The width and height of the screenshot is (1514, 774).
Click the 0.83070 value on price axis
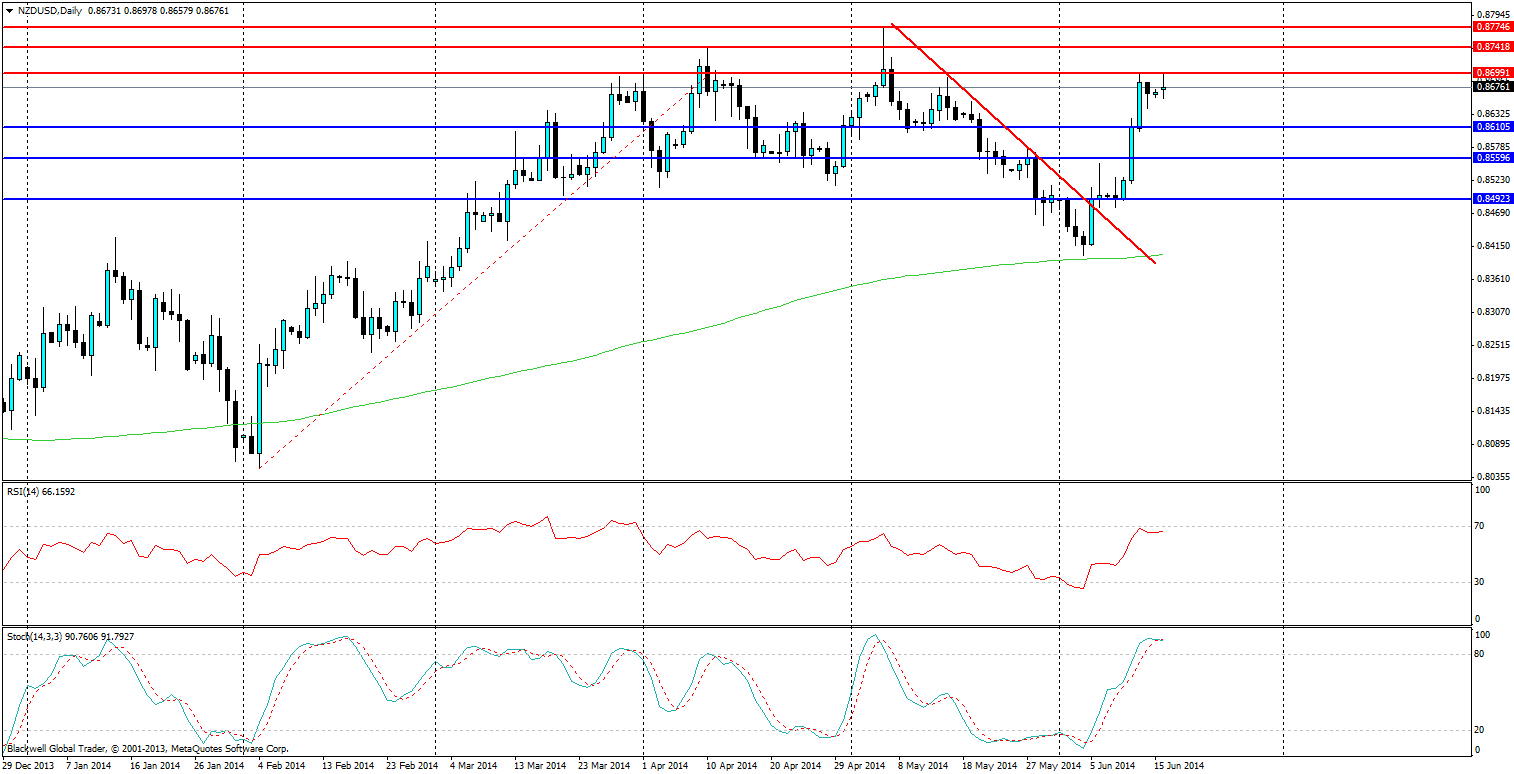(1494, 312)
